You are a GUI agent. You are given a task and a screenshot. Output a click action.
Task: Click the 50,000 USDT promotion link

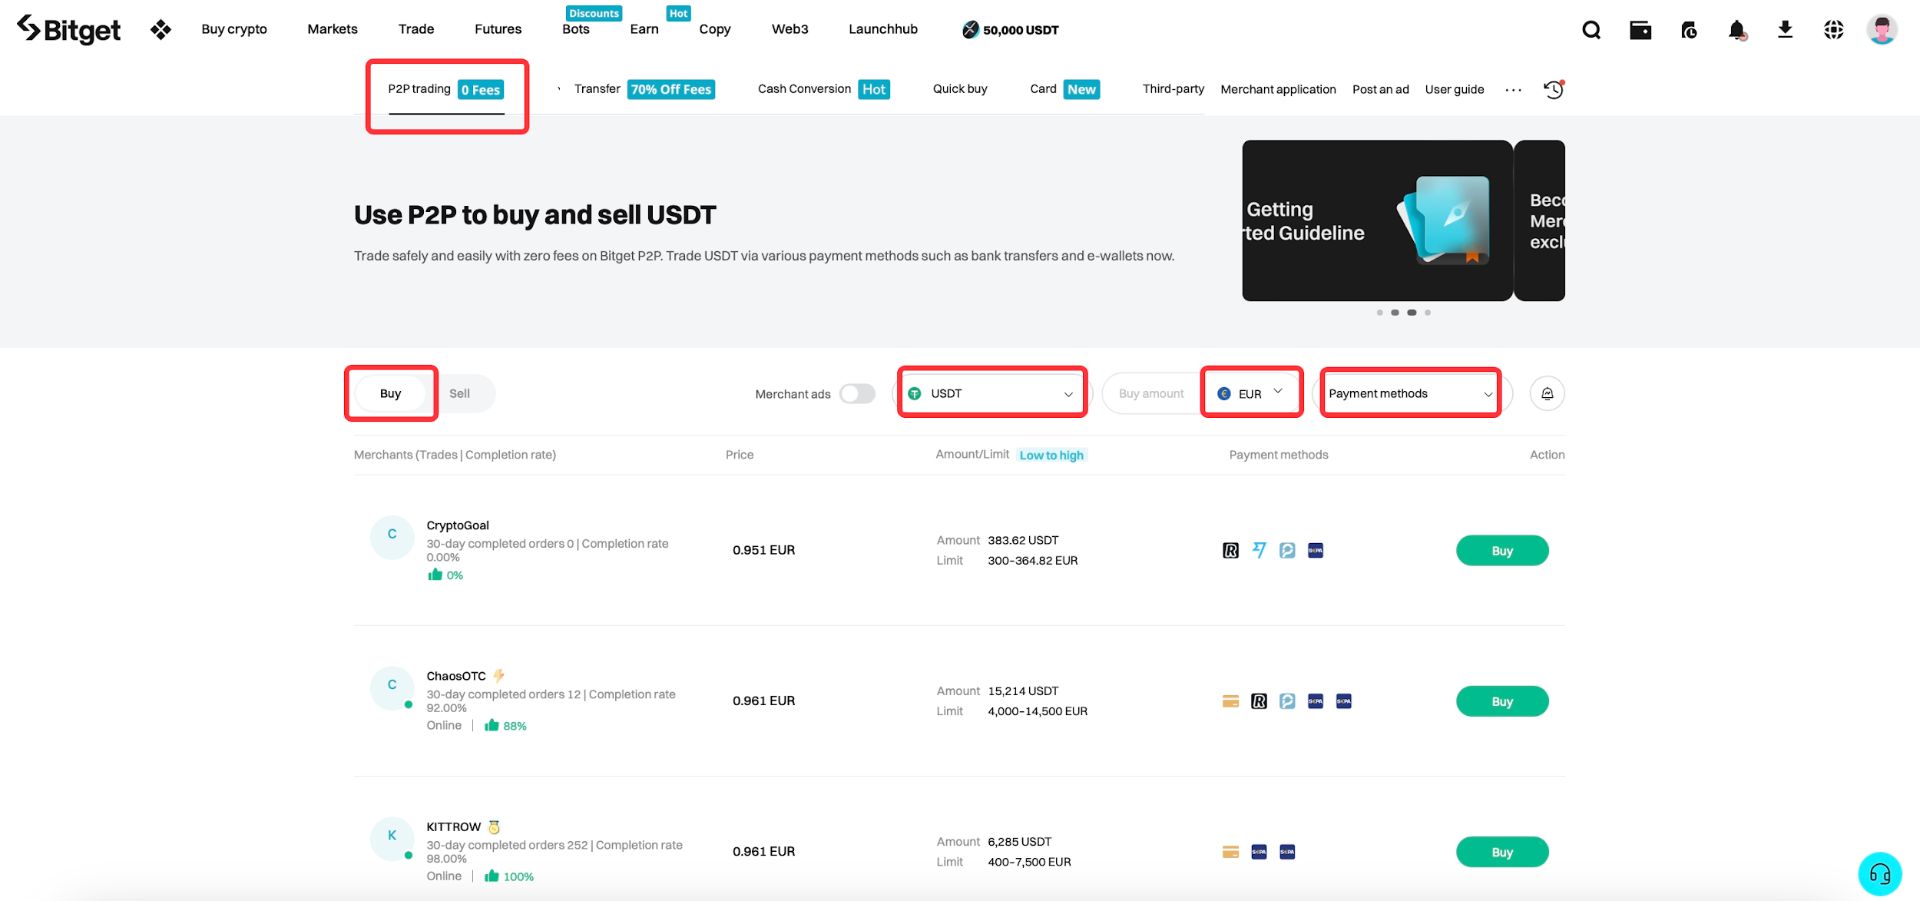(x=1010, y=30)
